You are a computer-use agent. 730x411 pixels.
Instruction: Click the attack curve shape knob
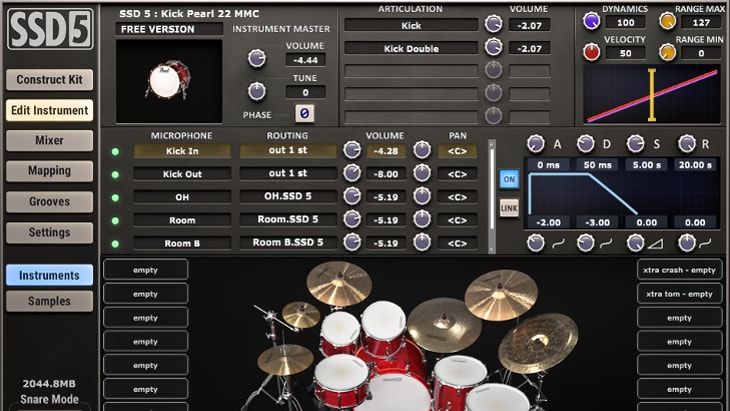tap(535, 243)
